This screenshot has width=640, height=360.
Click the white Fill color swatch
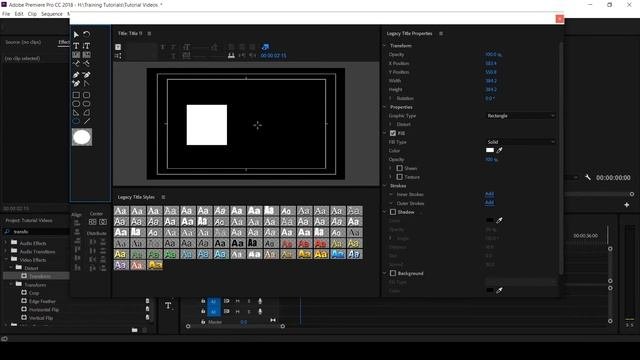490,150
